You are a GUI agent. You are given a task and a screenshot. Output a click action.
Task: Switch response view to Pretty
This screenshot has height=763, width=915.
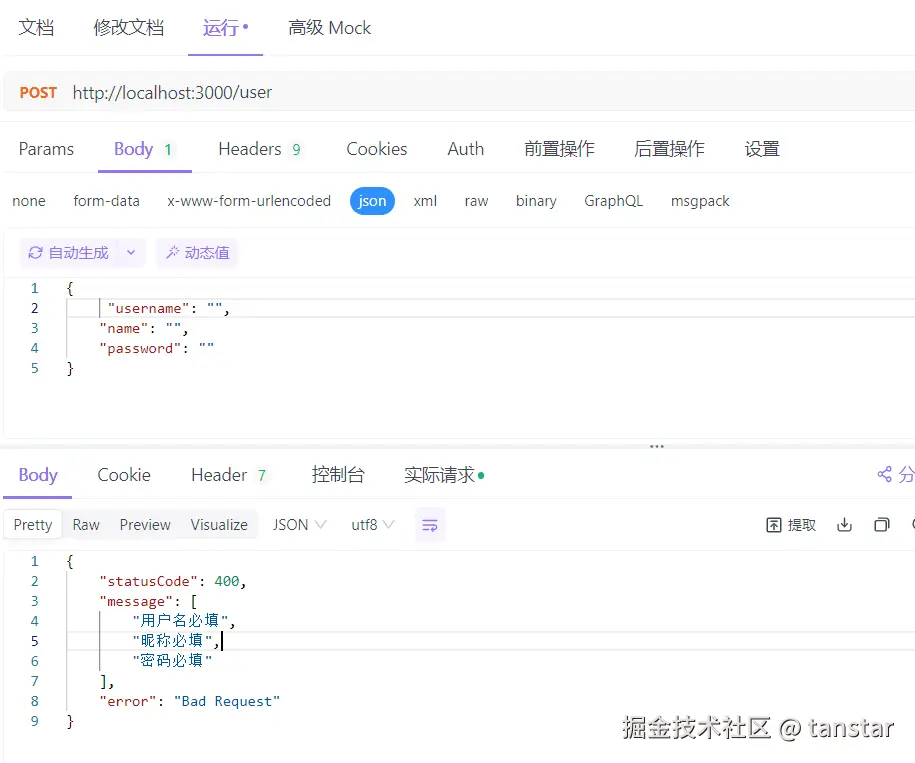pos(33,524)
